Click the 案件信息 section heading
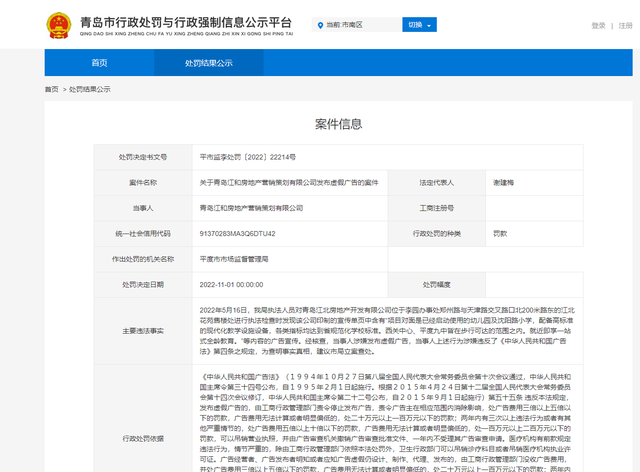The image size is (640, 472). click(x=339, y=124)
